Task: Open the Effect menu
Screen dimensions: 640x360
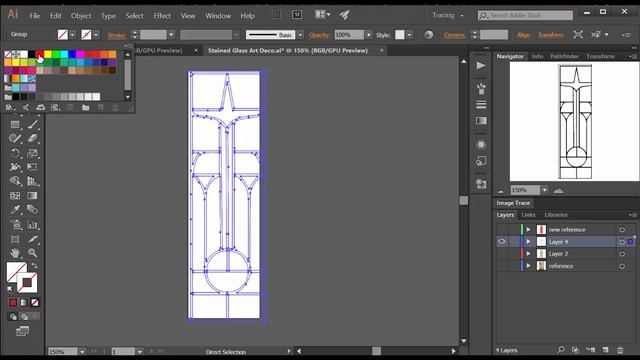Action: click(x=162, y=16)
